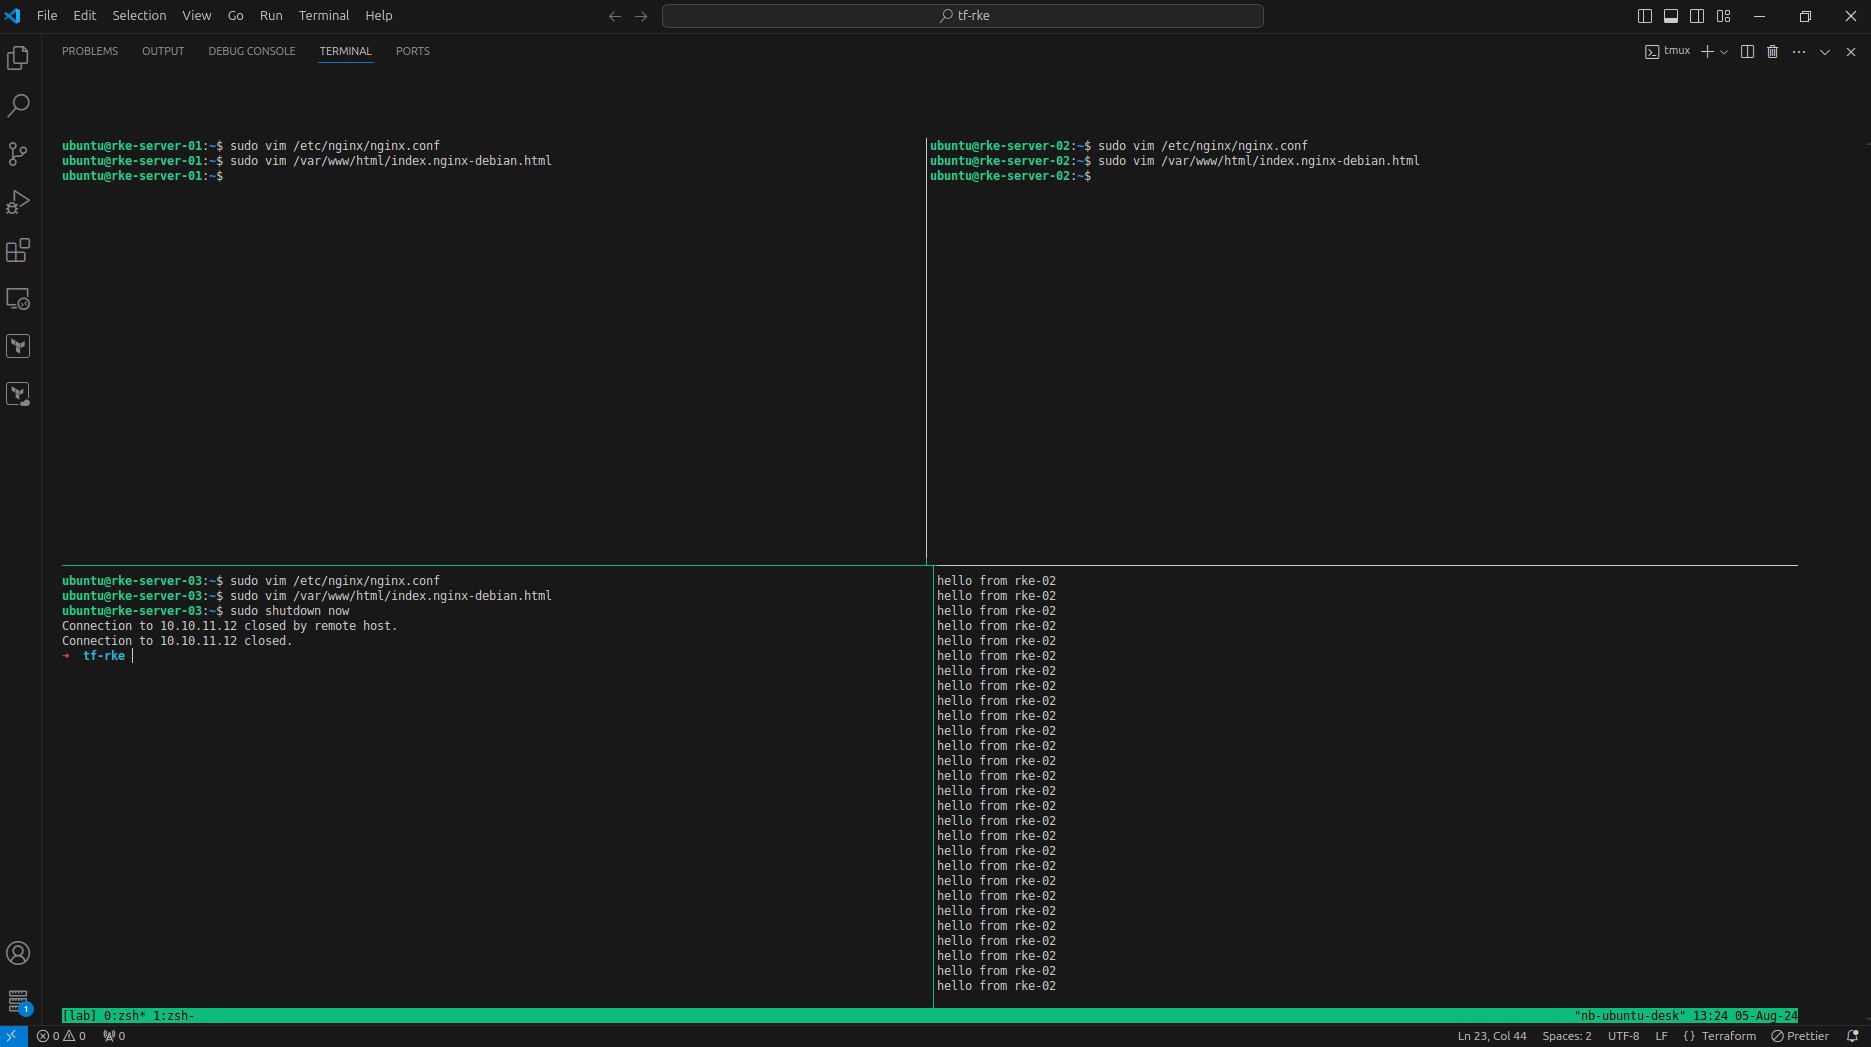Expand terminal panel more actions menu
The height and width of the screenshot is (1047, 1871).
(1799, 52)
